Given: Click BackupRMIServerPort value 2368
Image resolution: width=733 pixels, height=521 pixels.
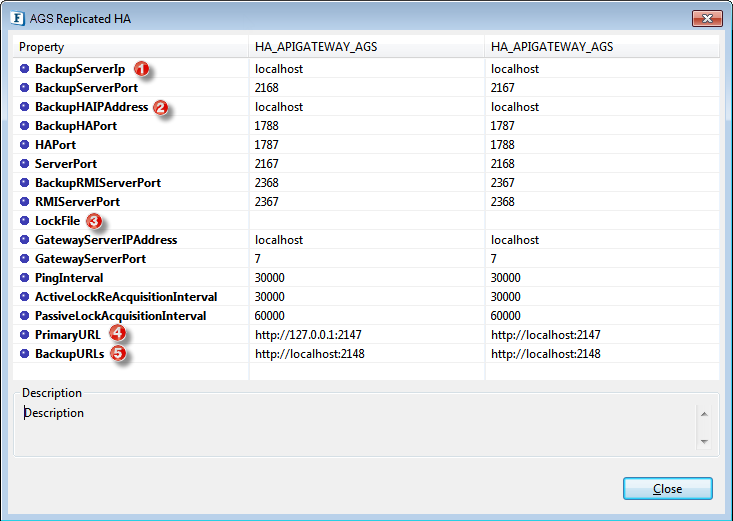Looking at the screenshot, I should click(266, 182).
